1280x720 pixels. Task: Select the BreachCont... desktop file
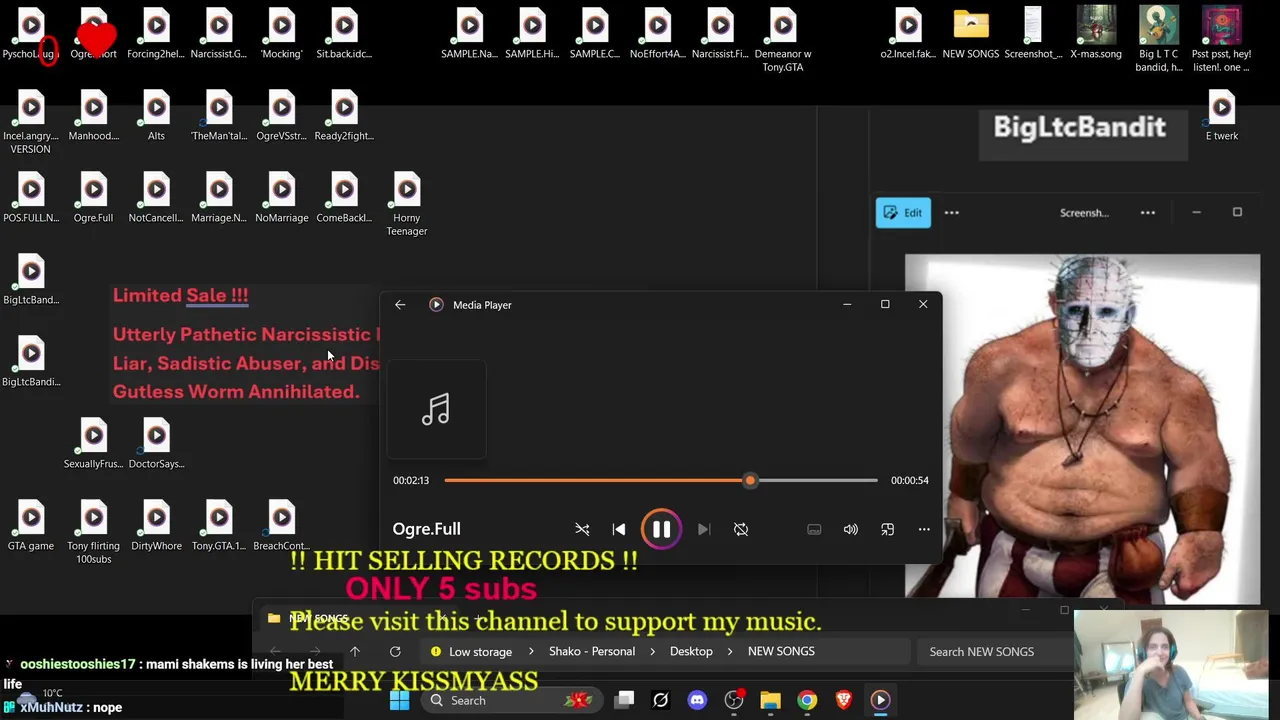[x=282, y=526]
